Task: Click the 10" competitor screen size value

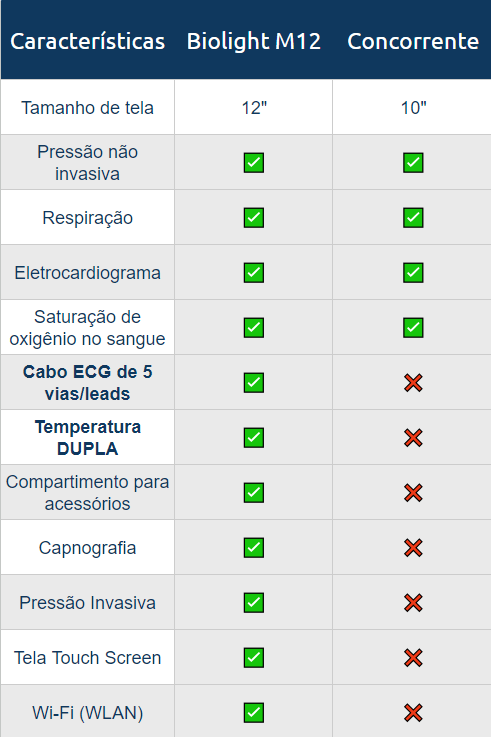Action: [x=413, y=108]
